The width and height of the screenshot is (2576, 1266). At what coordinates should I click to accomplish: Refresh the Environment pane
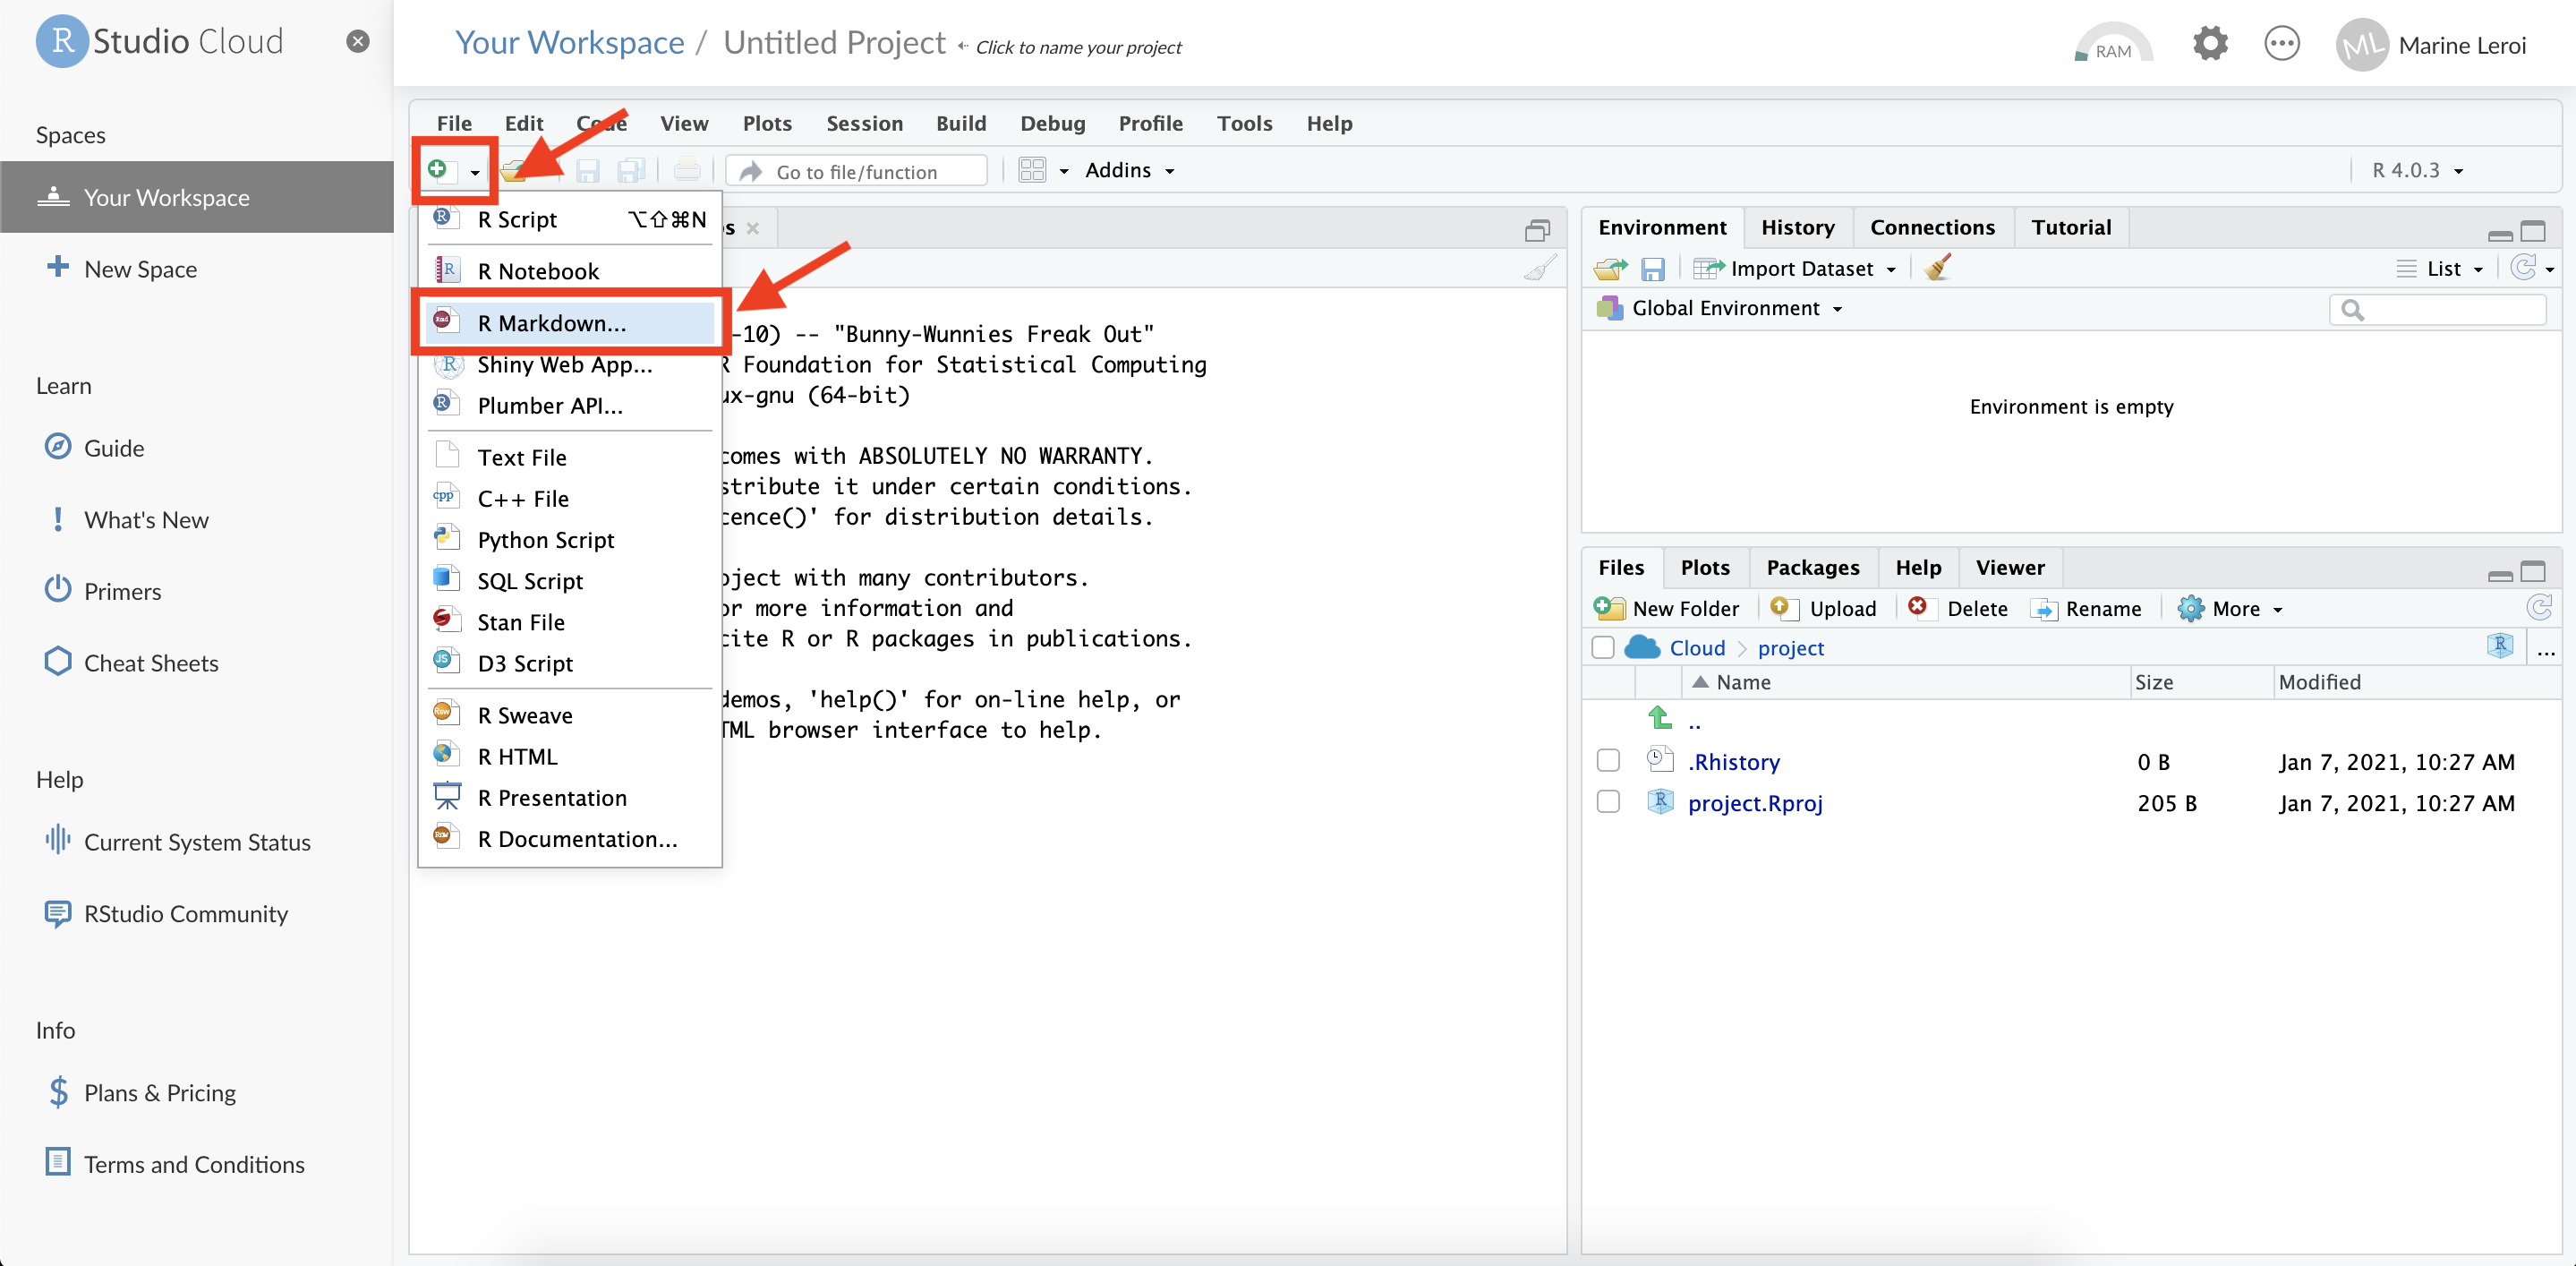pyautogui.click(x=2523, y=268)
